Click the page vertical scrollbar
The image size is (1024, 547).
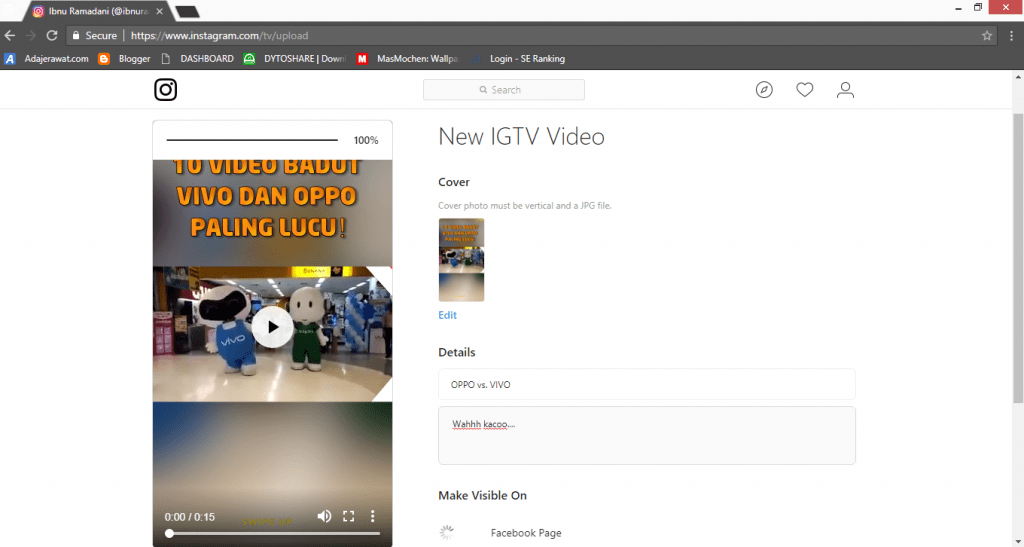pos(1018,258)
